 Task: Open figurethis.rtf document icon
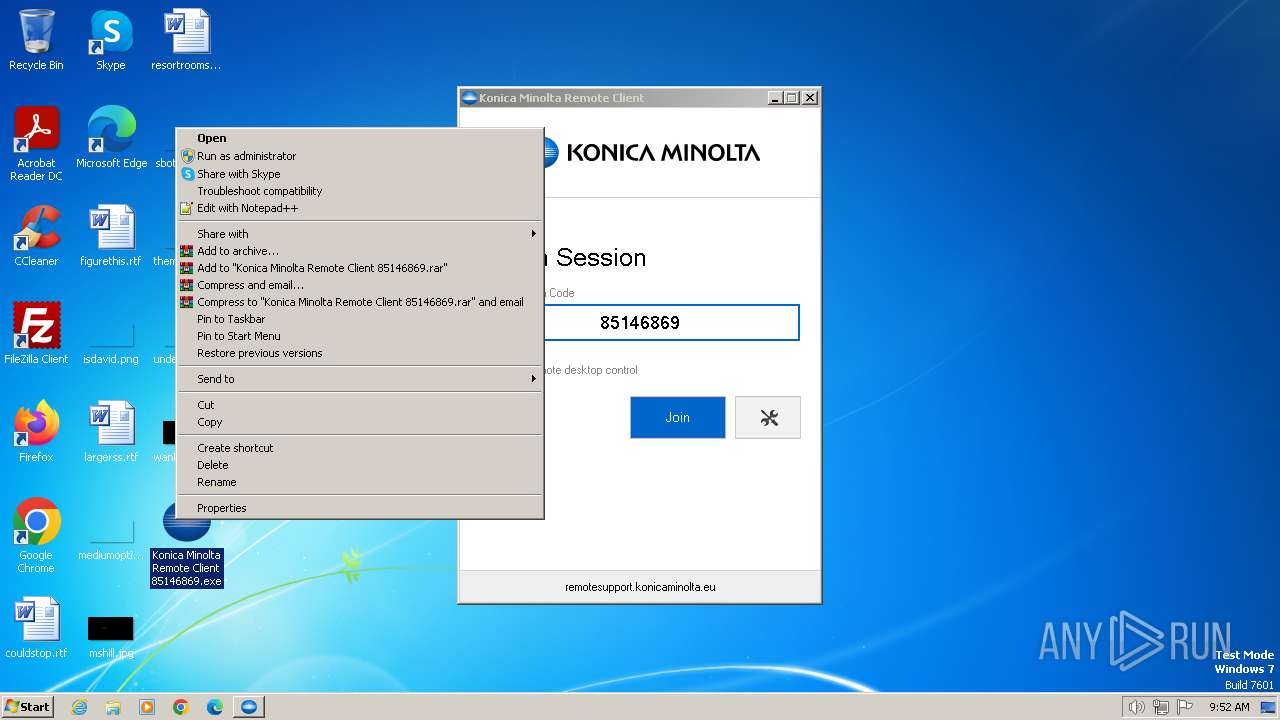pyautogui.click(x=111, y=236)
